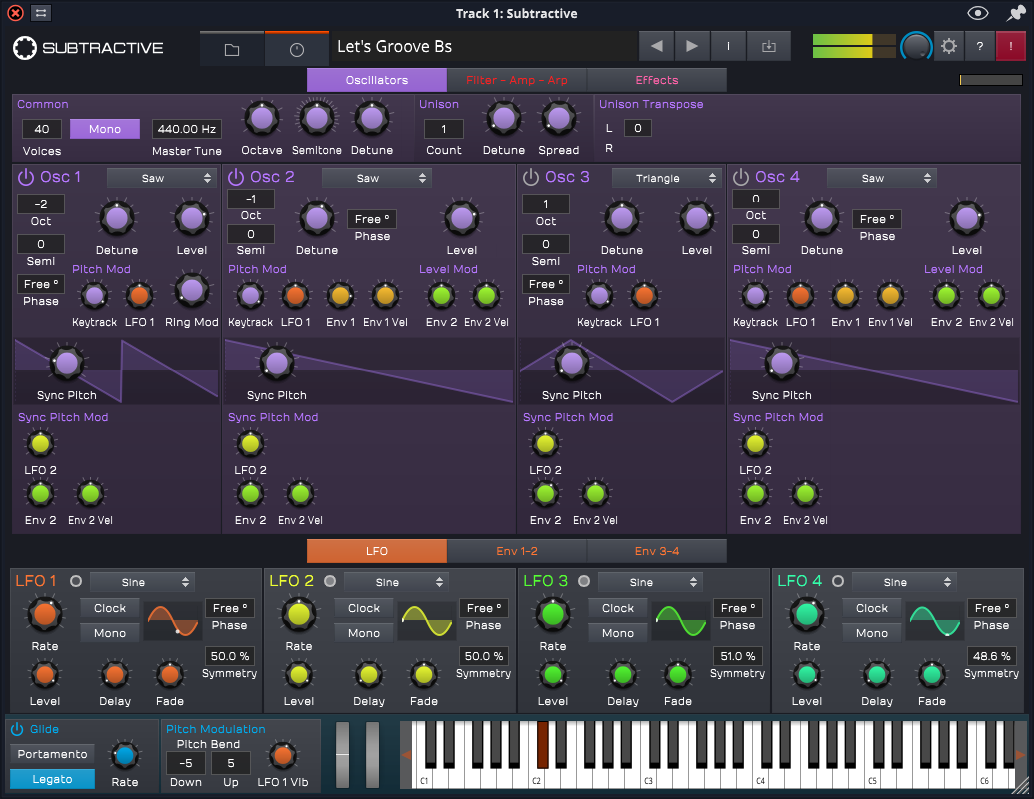The image size is (1034, 799).
Task: Select the LFO tab
Action: tap(377, 551)
